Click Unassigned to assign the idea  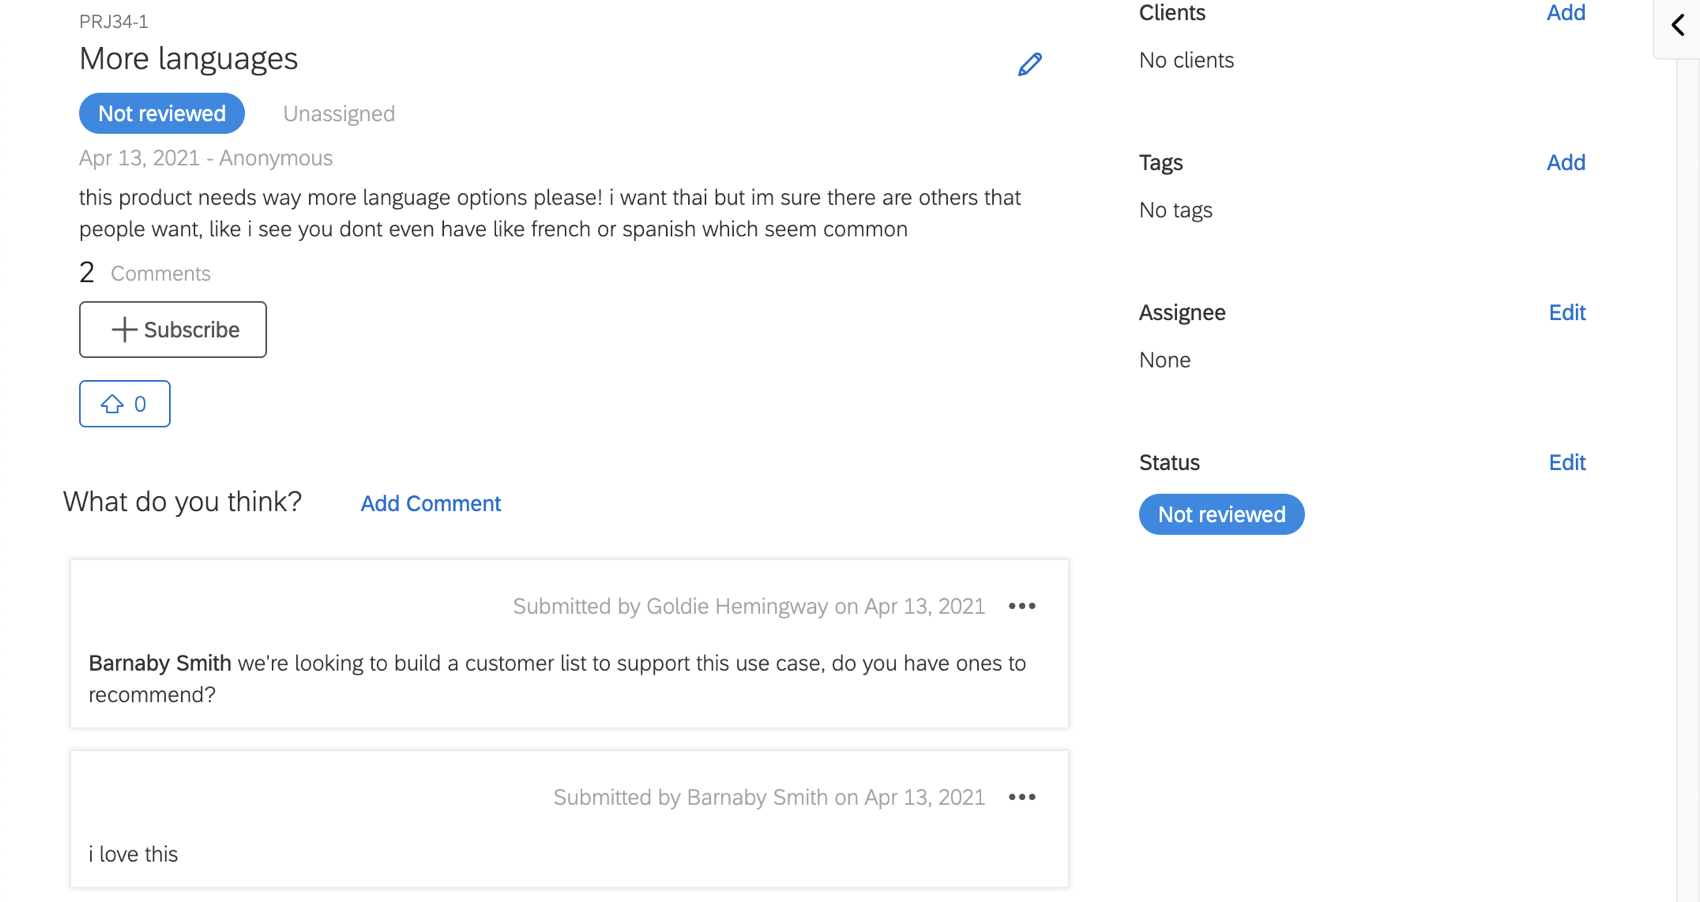[x=338, y=113]
